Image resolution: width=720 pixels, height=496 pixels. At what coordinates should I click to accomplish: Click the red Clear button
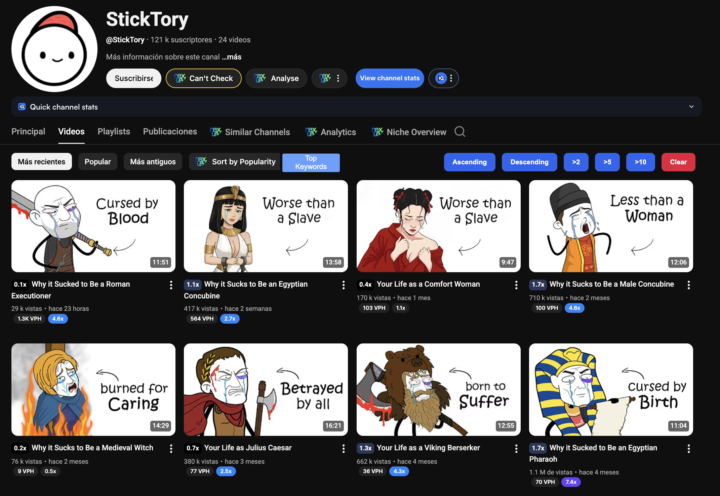[678, 162]
